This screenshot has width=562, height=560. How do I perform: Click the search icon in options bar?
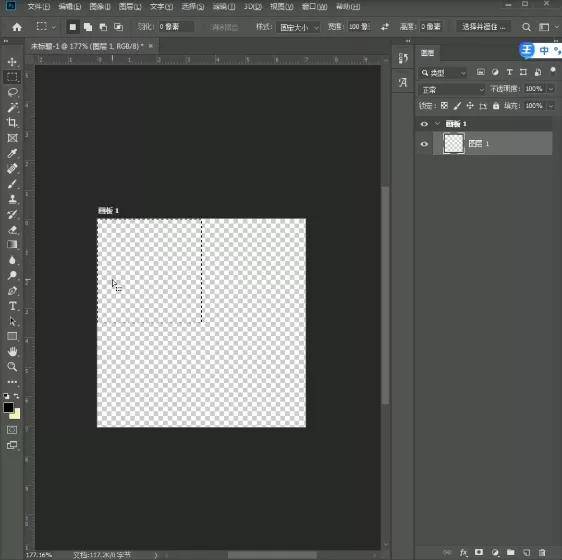(x=526, y=27)
